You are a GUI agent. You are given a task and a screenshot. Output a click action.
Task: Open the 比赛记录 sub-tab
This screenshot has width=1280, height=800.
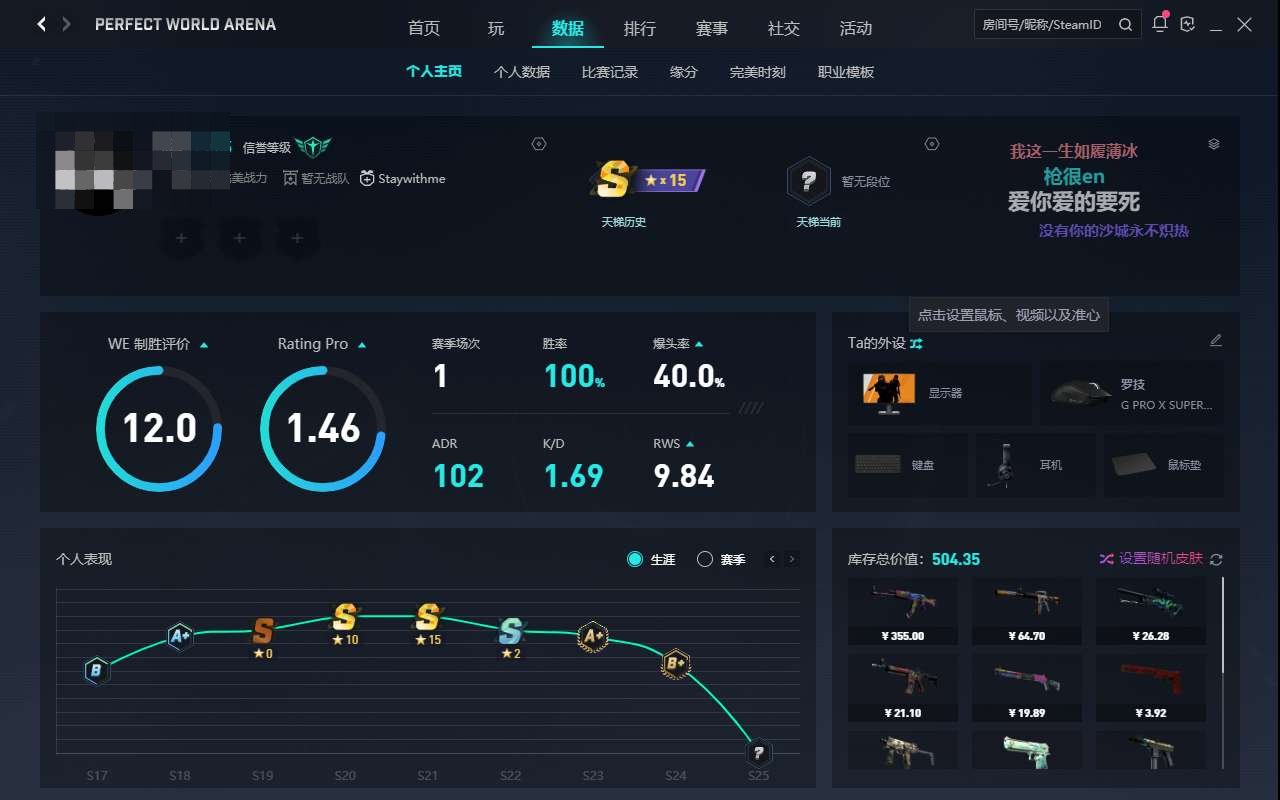point(610,72)
